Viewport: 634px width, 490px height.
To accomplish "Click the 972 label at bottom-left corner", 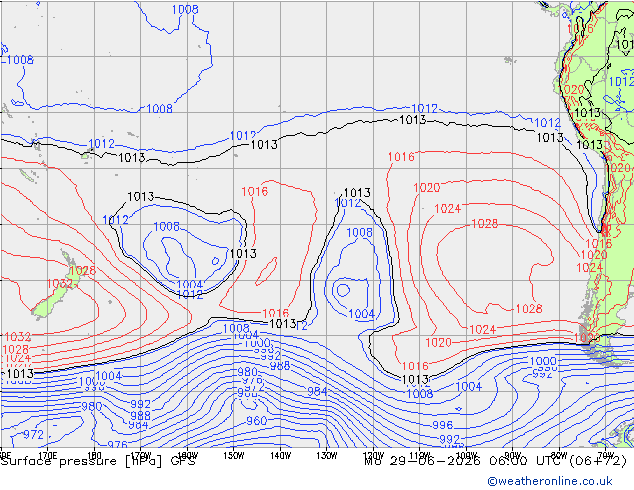I will [33, 435].
